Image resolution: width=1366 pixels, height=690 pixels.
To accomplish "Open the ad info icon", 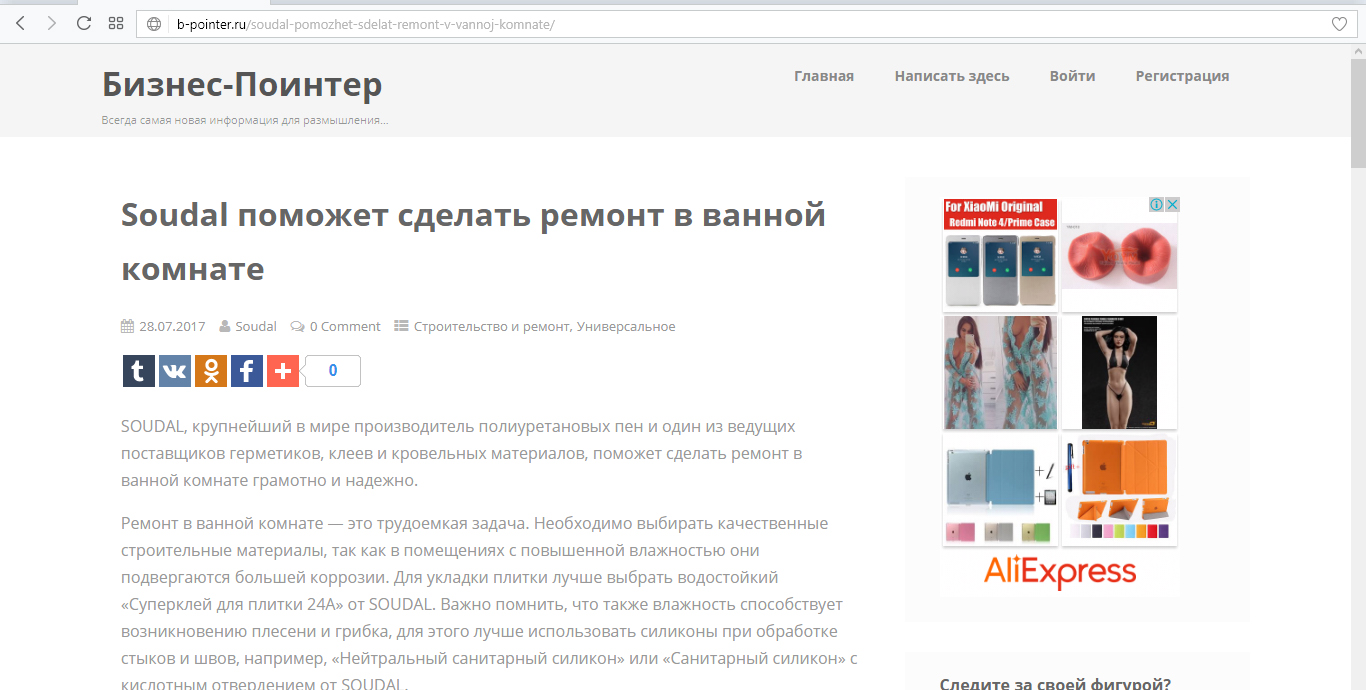I will point(1156,204).
